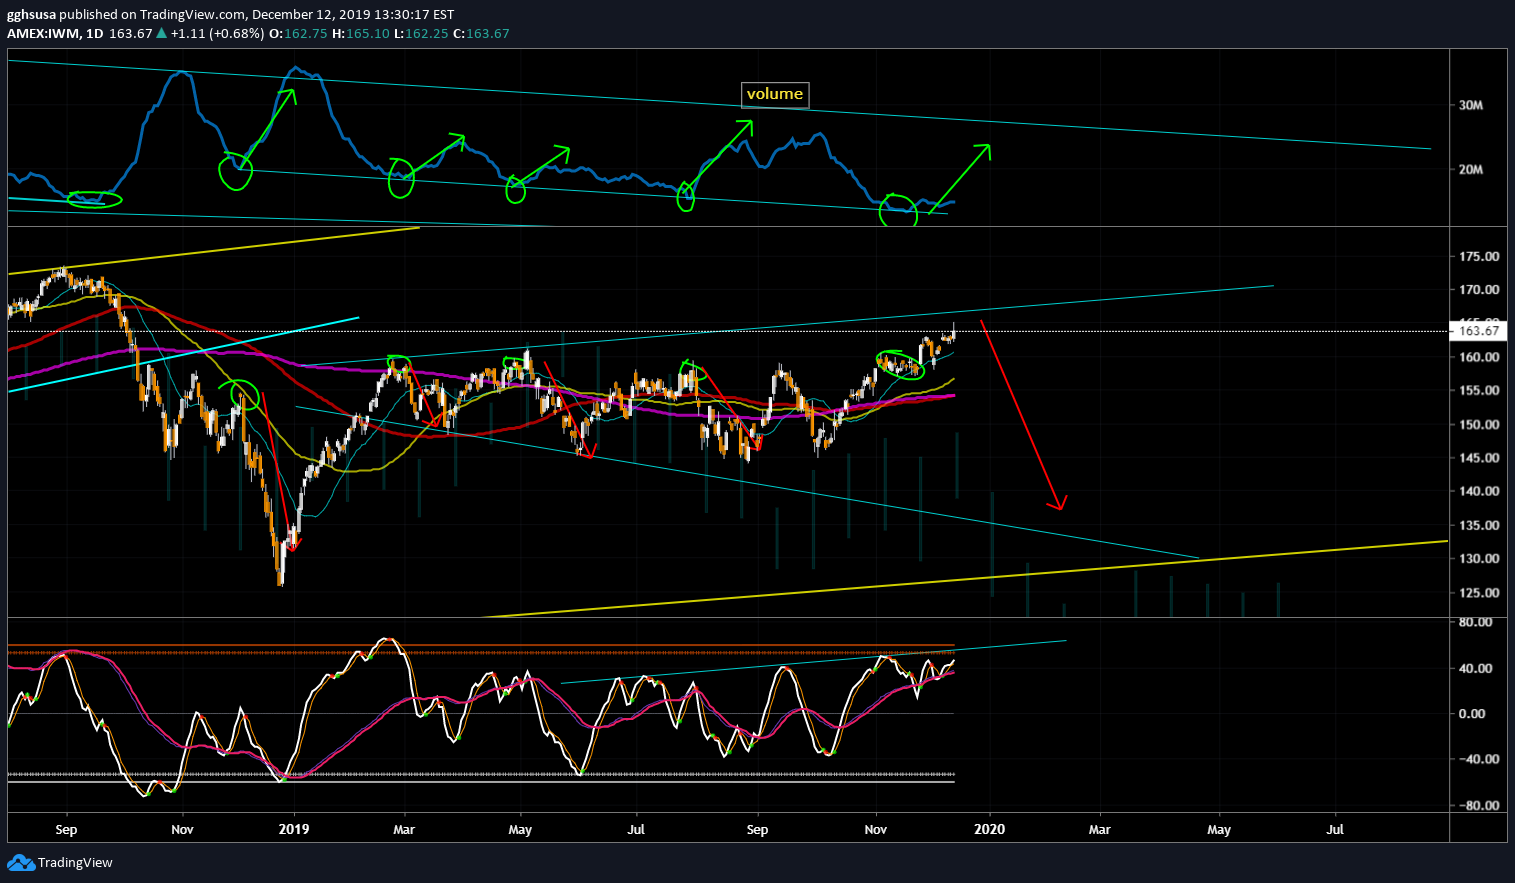Click the H:165.10 high value in the header
Viewport: 1515px width, 883px height.
(x=360, y=33)
